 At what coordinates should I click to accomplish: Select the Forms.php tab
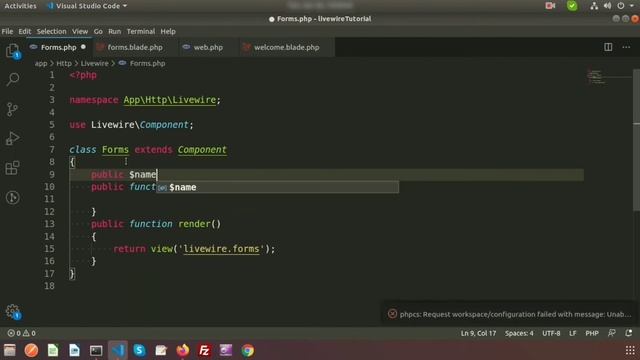[x=59, y=47]
